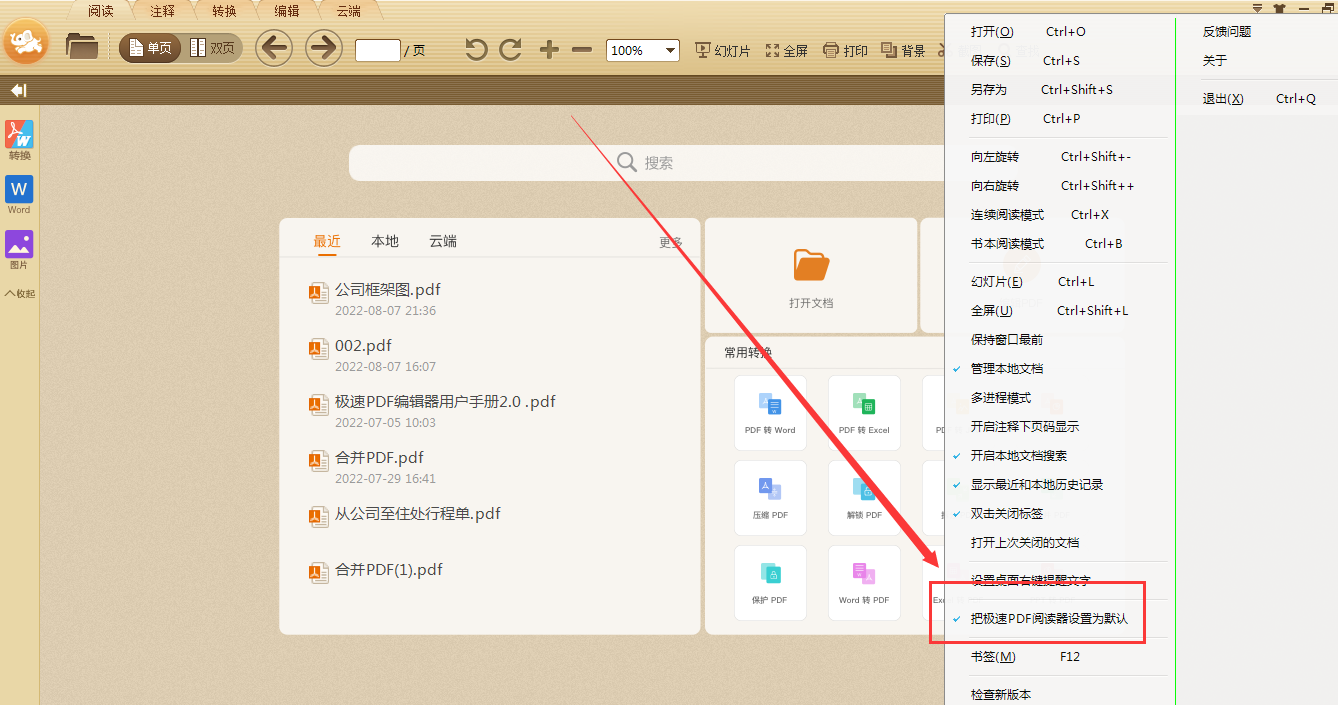Open recent file 从公司至住处行程单.pdf
Image resolution: width=1338 pixels, height=705 pixels.
(x=418, y=514)
